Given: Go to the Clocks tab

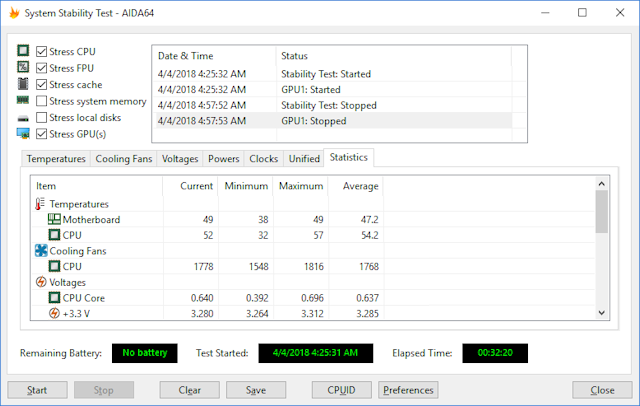Looking at the screenshot, I should point(264,159).
